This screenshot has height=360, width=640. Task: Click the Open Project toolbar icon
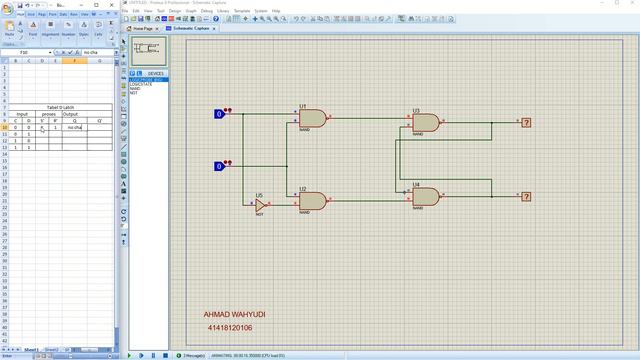[133, 19]
